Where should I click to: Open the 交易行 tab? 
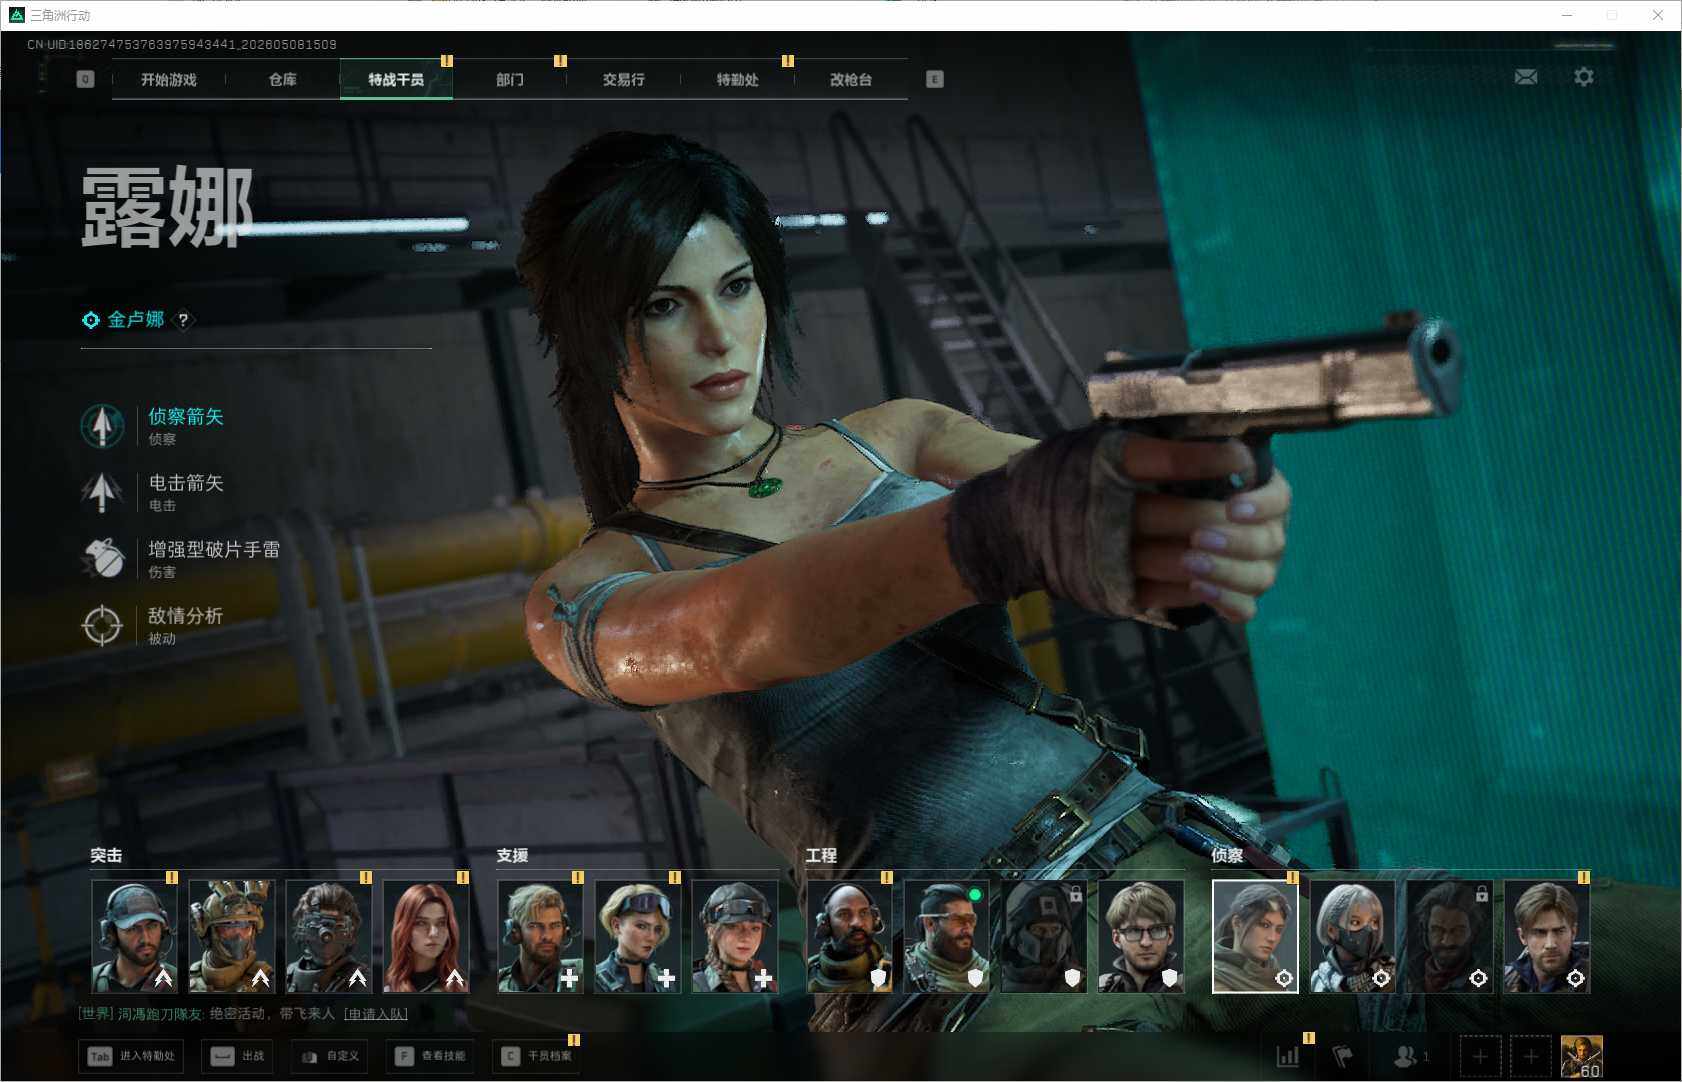click(x=623, y=79)
